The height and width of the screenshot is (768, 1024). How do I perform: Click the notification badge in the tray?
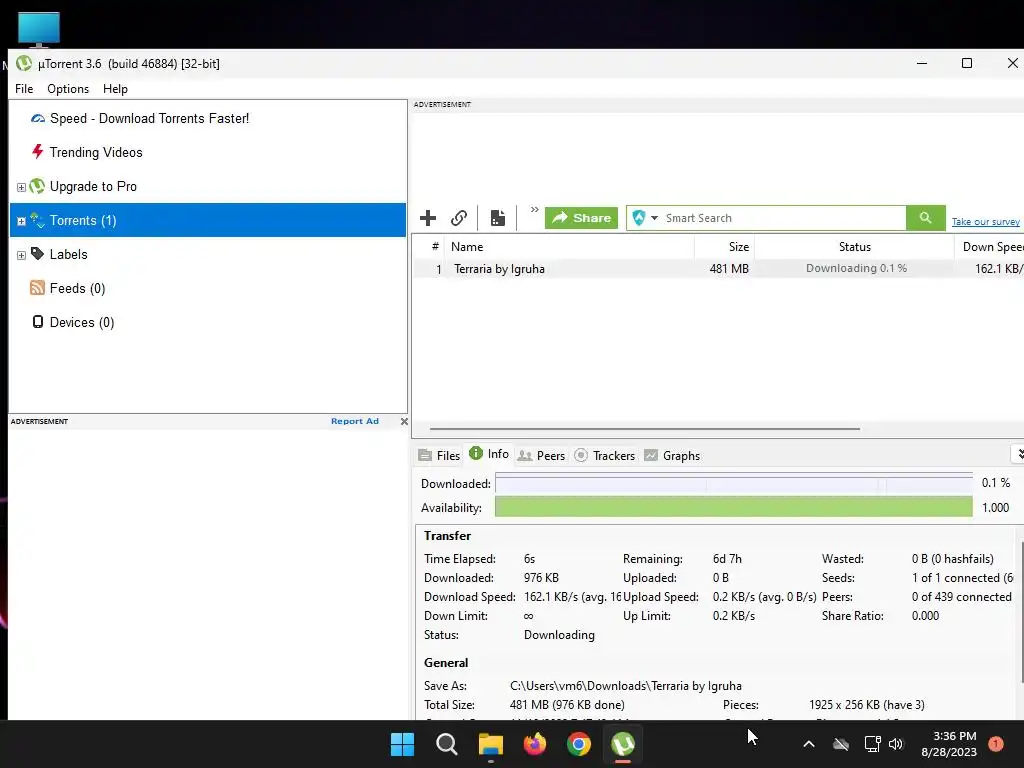pos(996,744)
